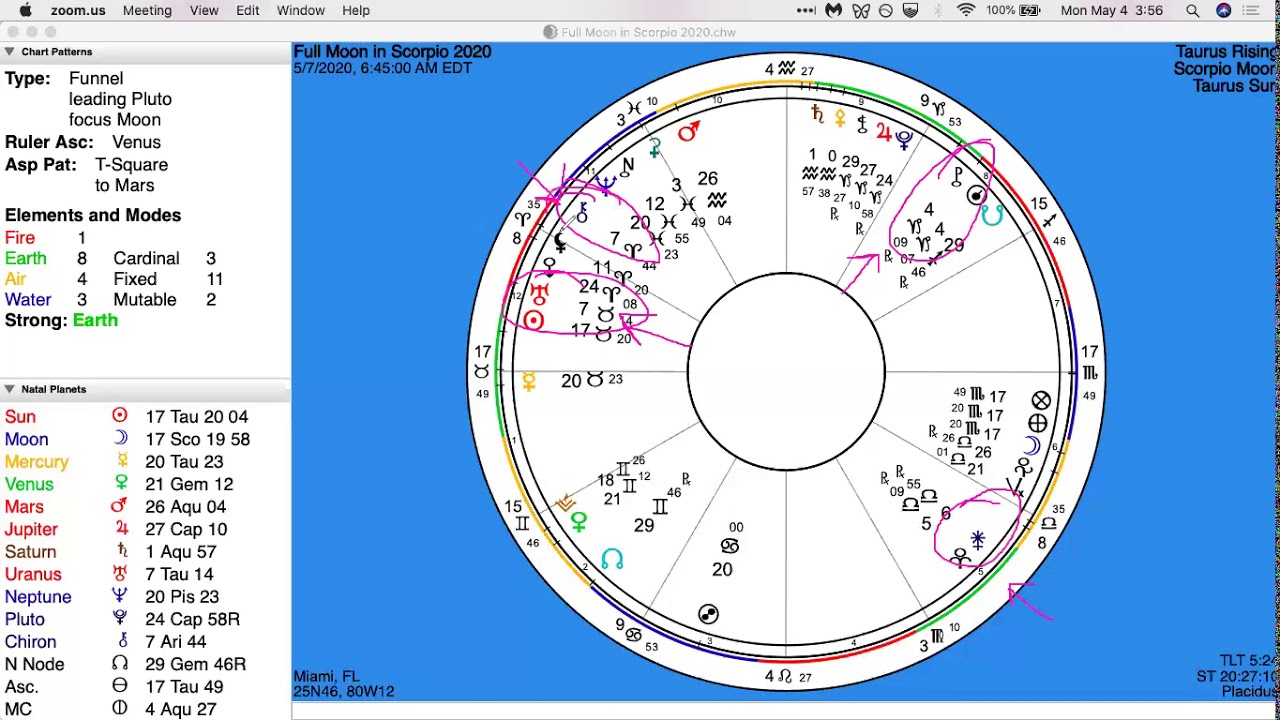Screen dimensions: 1280x720
Task: Click the Jupiter symbol in the Natal Planets list
Action: pyautogui.click(x=121, y=529)
